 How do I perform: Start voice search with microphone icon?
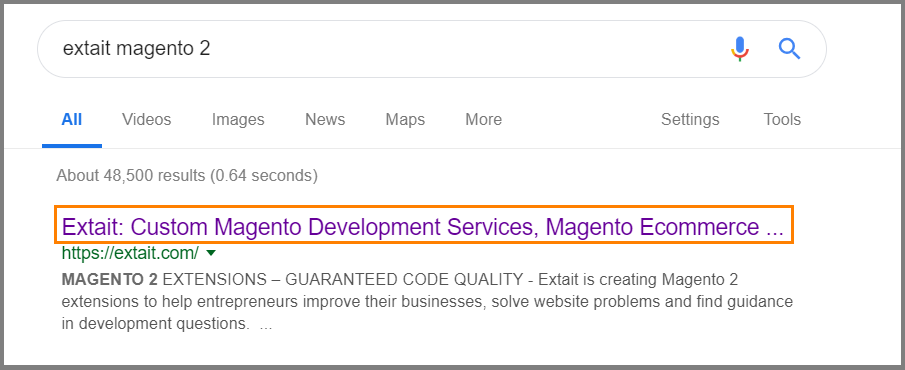pyautogui.click(x=739, y=48)
